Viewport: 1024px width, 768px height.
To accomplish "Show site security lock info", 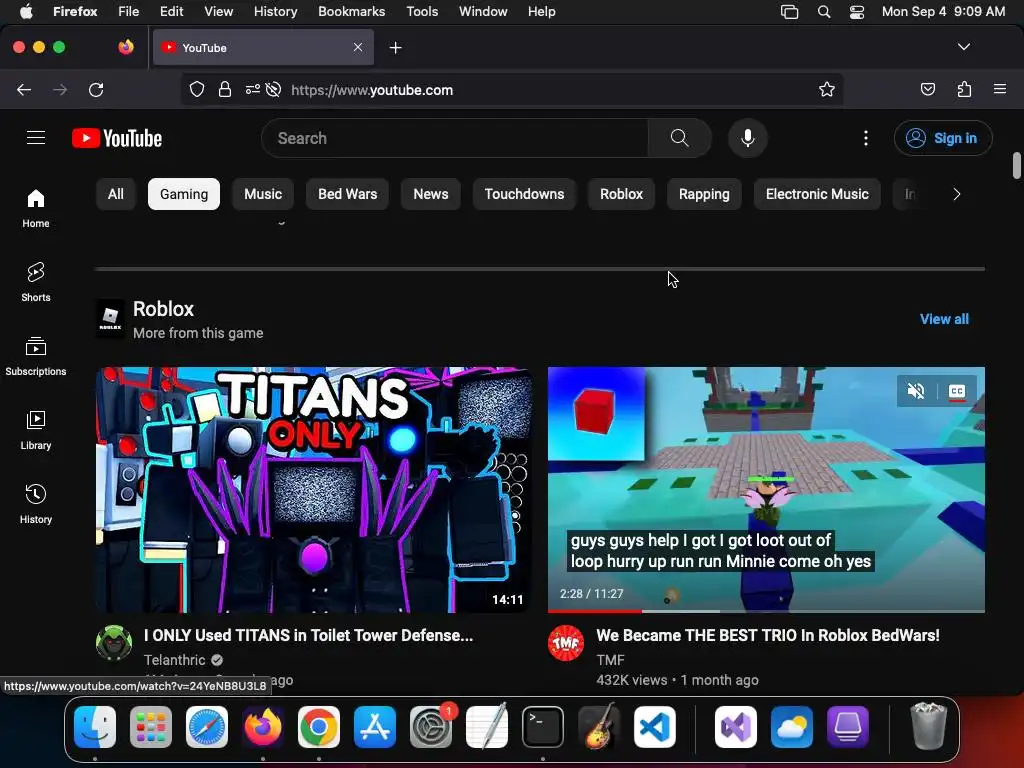I will point(225,89).
